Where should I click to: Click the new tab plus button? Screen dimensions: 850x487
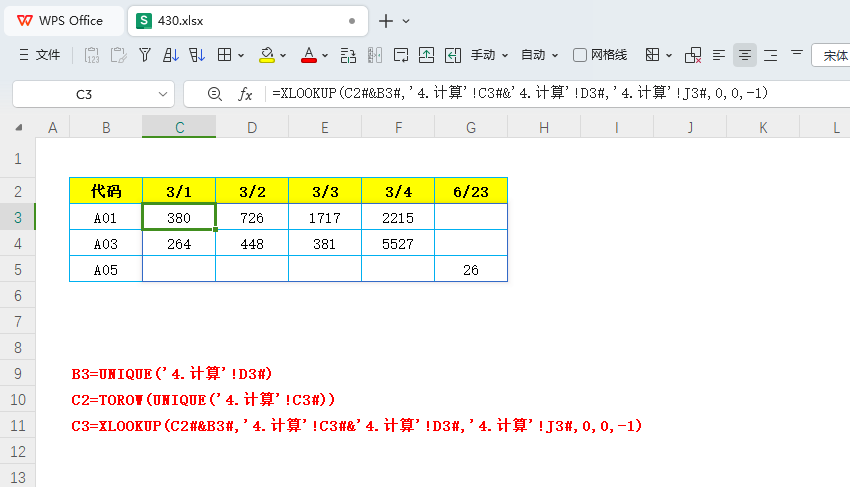pyautogui.click(x=386, y=21)
